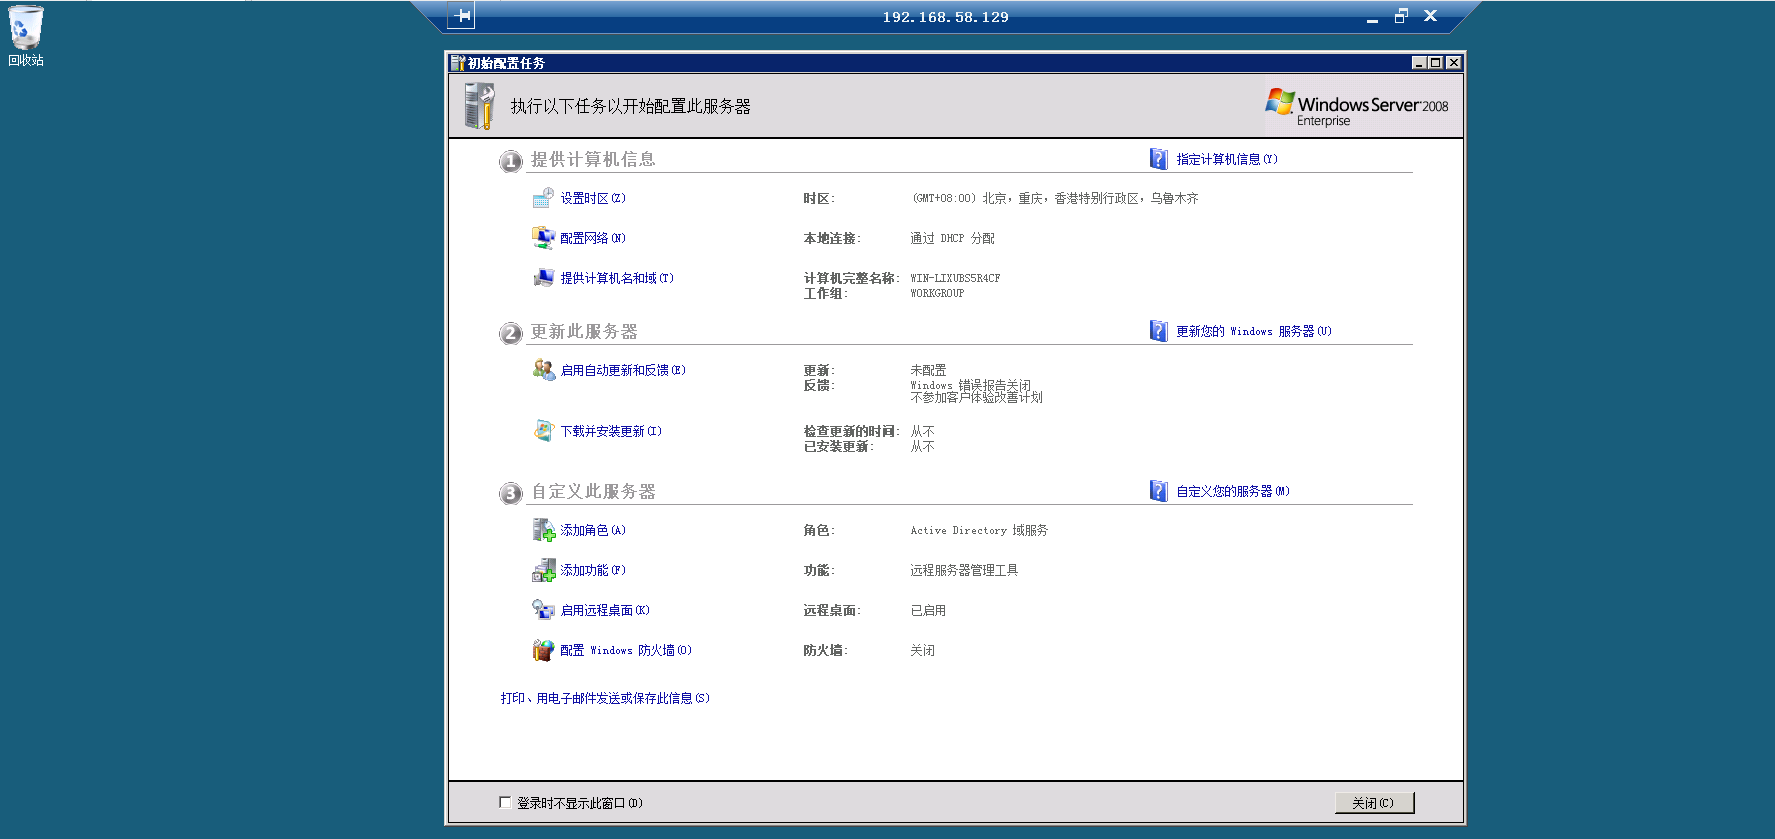1775x839 pixels.
Task: Click the automatic updates and feedback icon
Action: 543,370
